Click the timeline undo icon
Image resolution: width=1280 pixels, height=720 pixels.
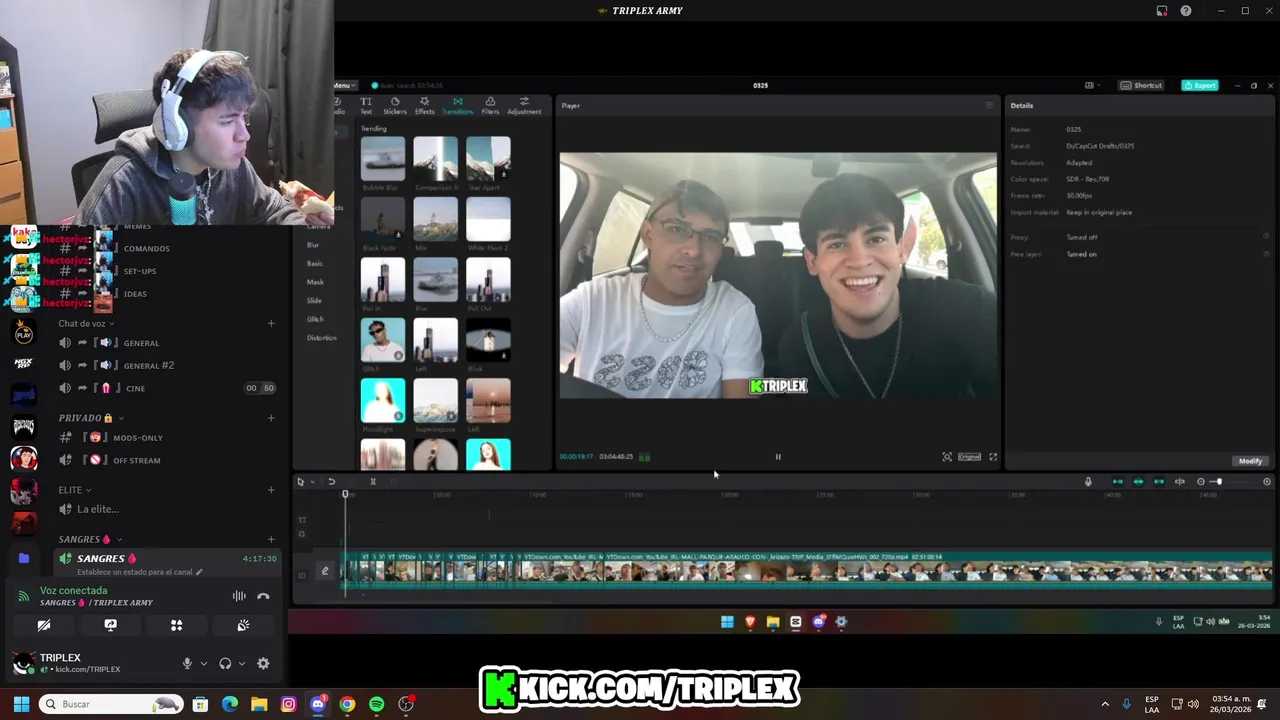[x=331, y=482]
